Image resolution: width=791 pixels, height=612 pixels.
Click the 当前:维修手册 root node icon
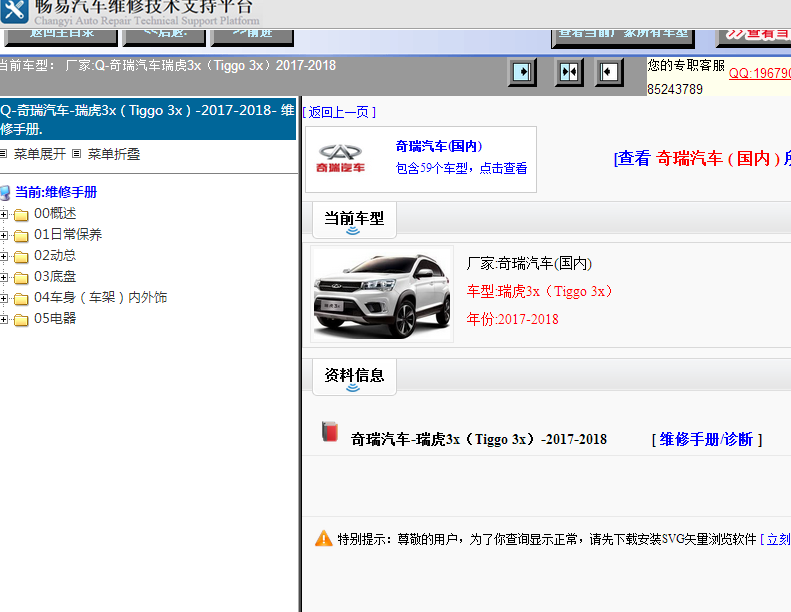tap(5, 192)
